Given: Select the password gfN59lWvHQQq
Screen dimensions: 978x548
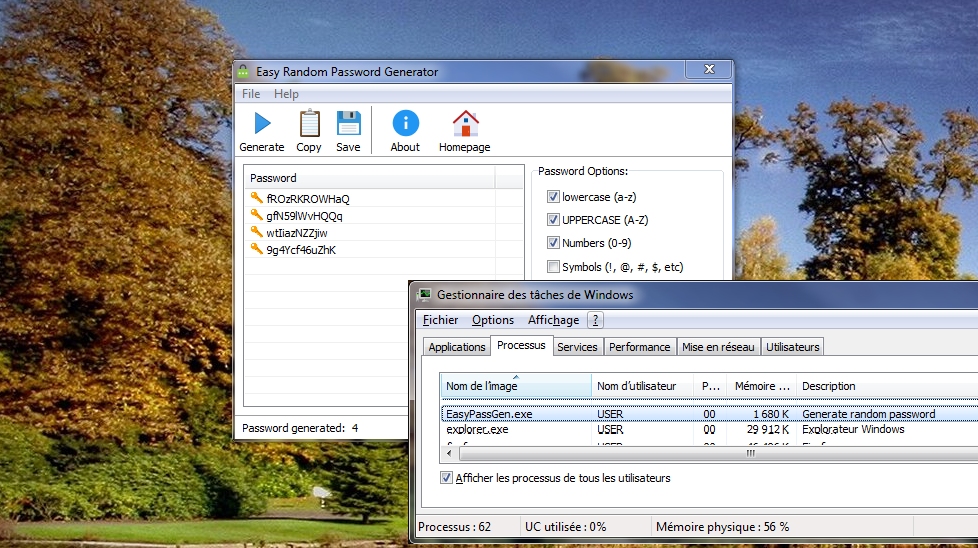Looking at the screenshot, I should pyautogui.click(x=304, y=216).
